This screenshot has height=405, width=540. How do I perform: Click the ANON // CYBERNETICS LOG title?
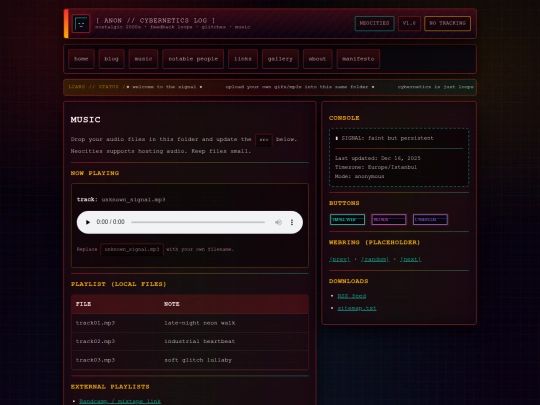pos(155,21)
